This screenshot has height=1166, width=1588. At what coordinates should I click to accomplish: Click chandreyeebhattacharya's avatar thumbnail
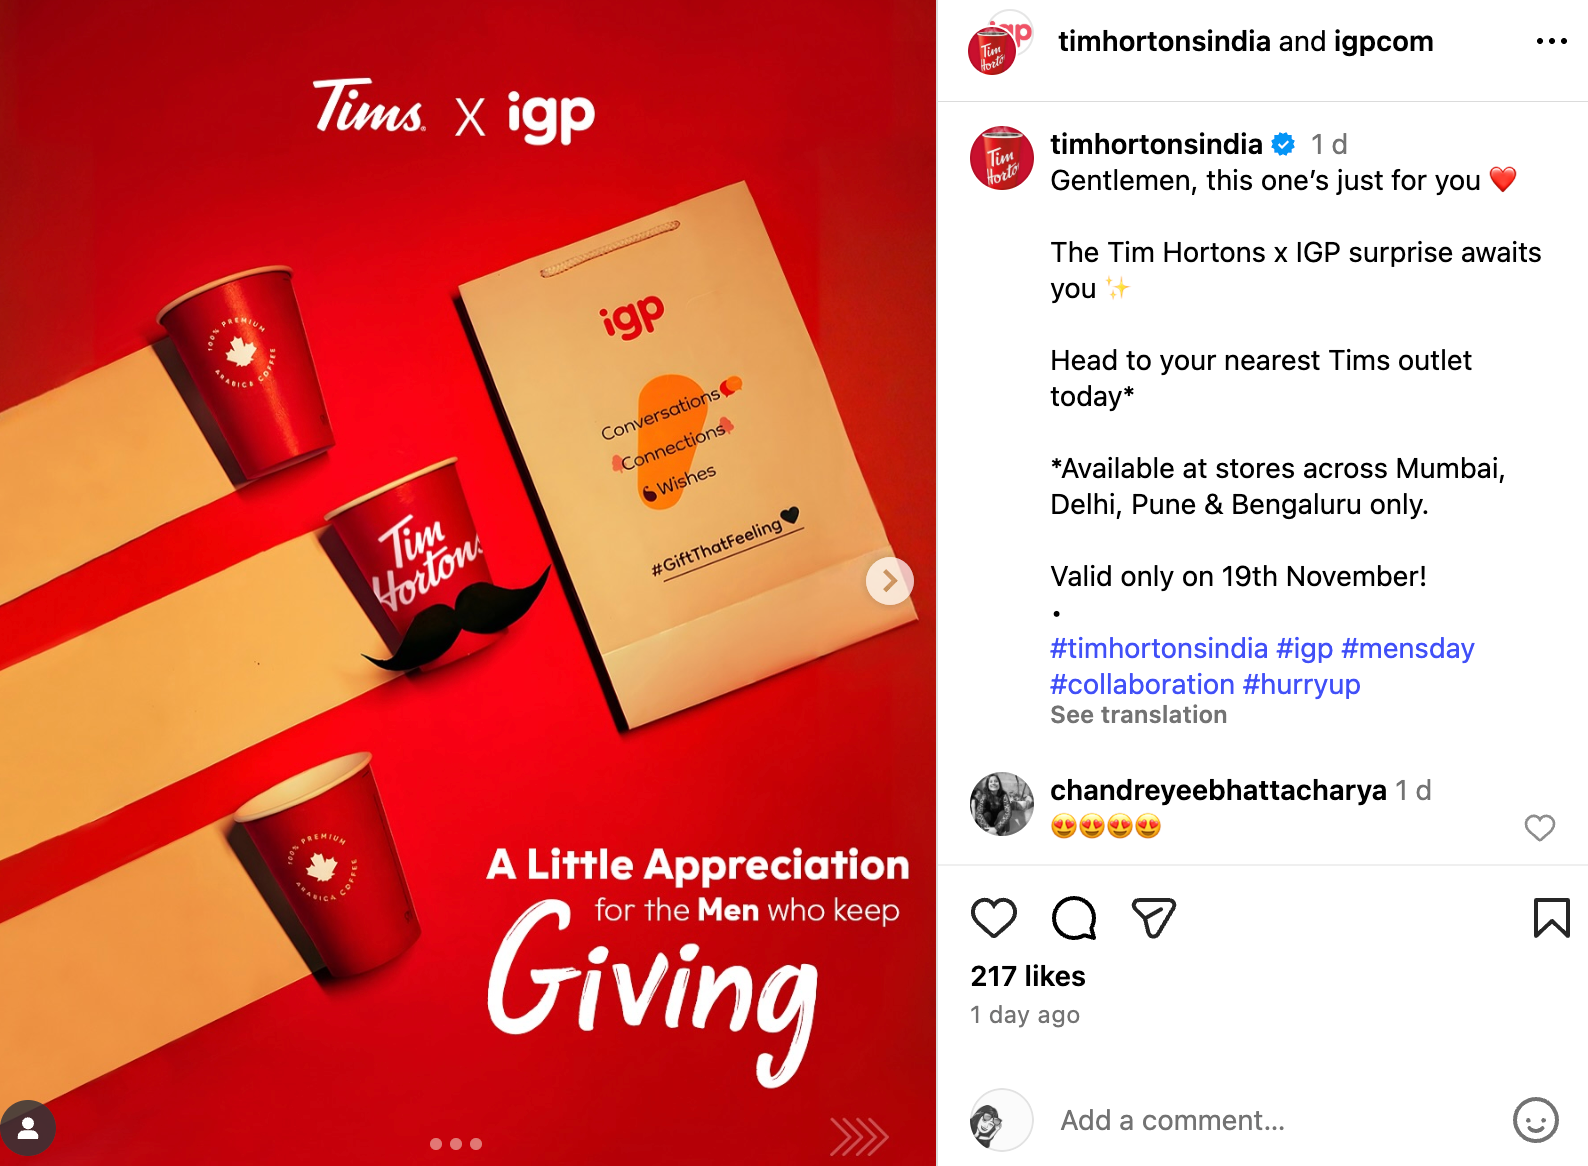1001,804
